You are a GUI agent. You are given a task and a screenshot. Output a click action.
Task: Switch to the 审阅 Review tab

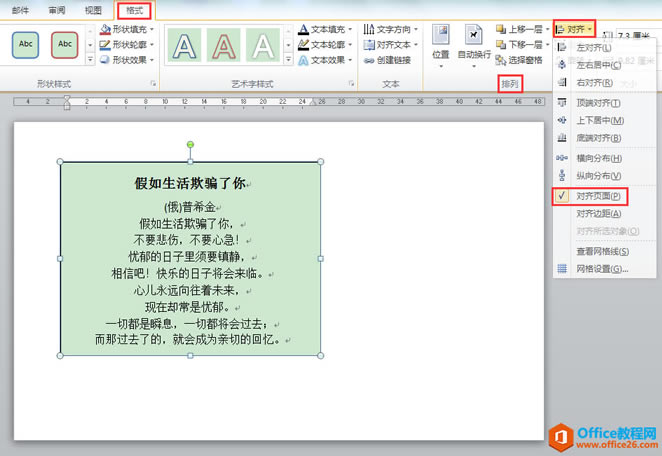point(57,10)
